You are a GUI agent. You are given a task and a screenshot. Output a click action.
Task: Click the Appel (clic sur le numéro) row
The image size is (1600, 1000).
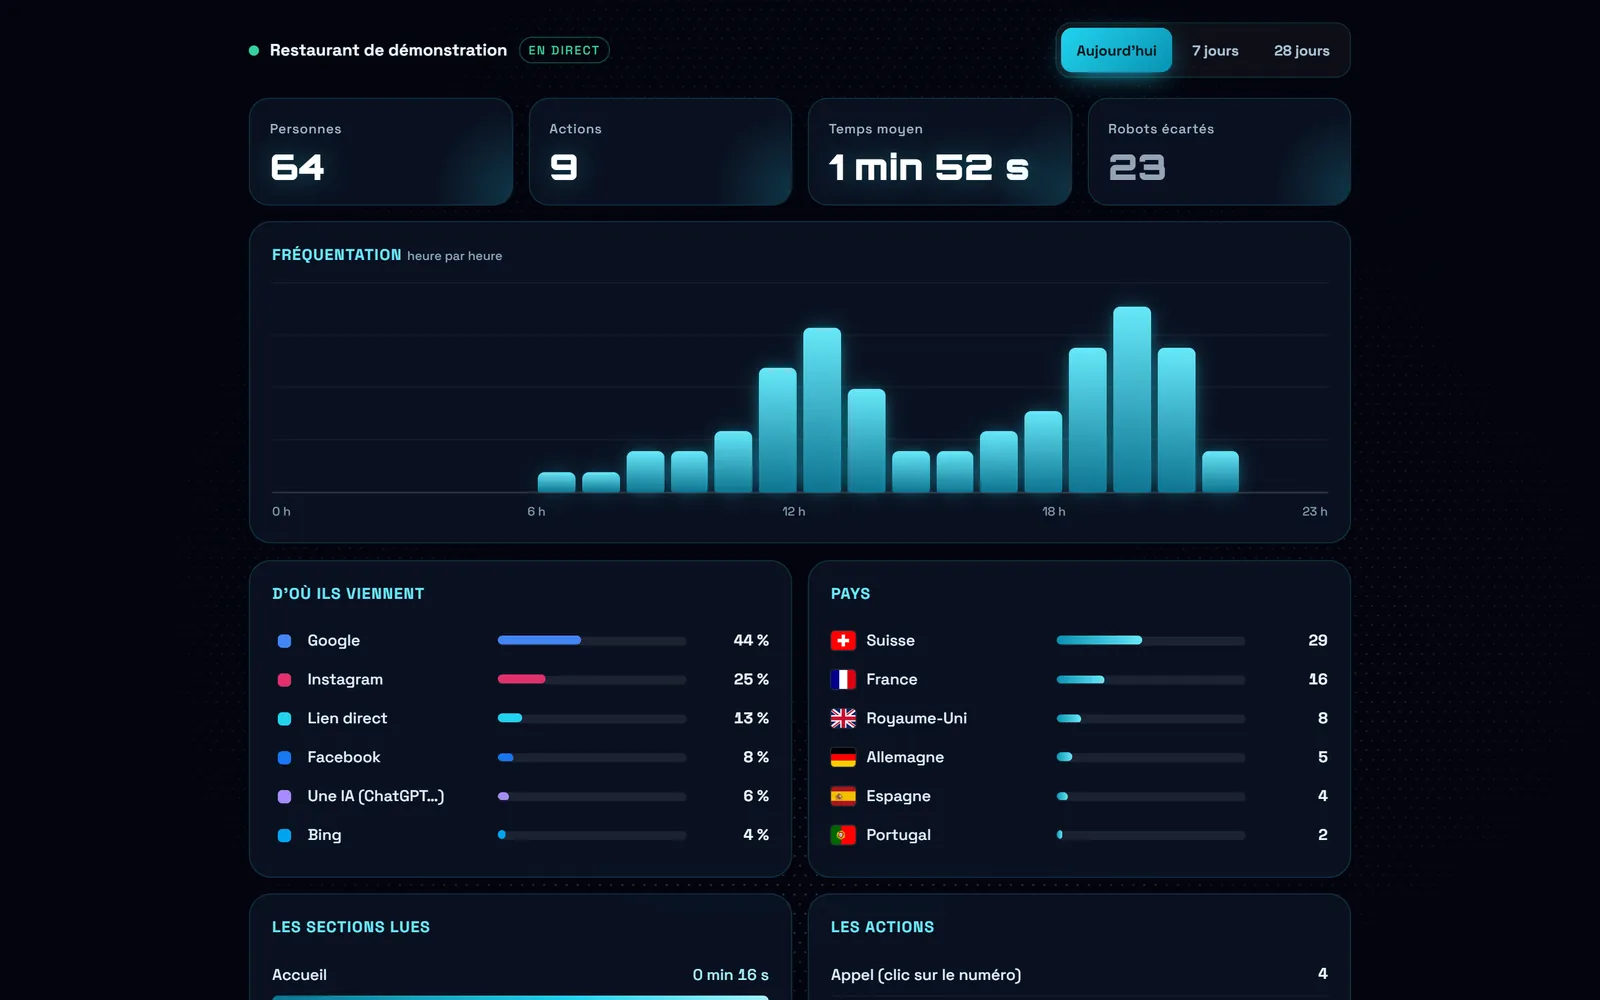(x=1079, y=974)
